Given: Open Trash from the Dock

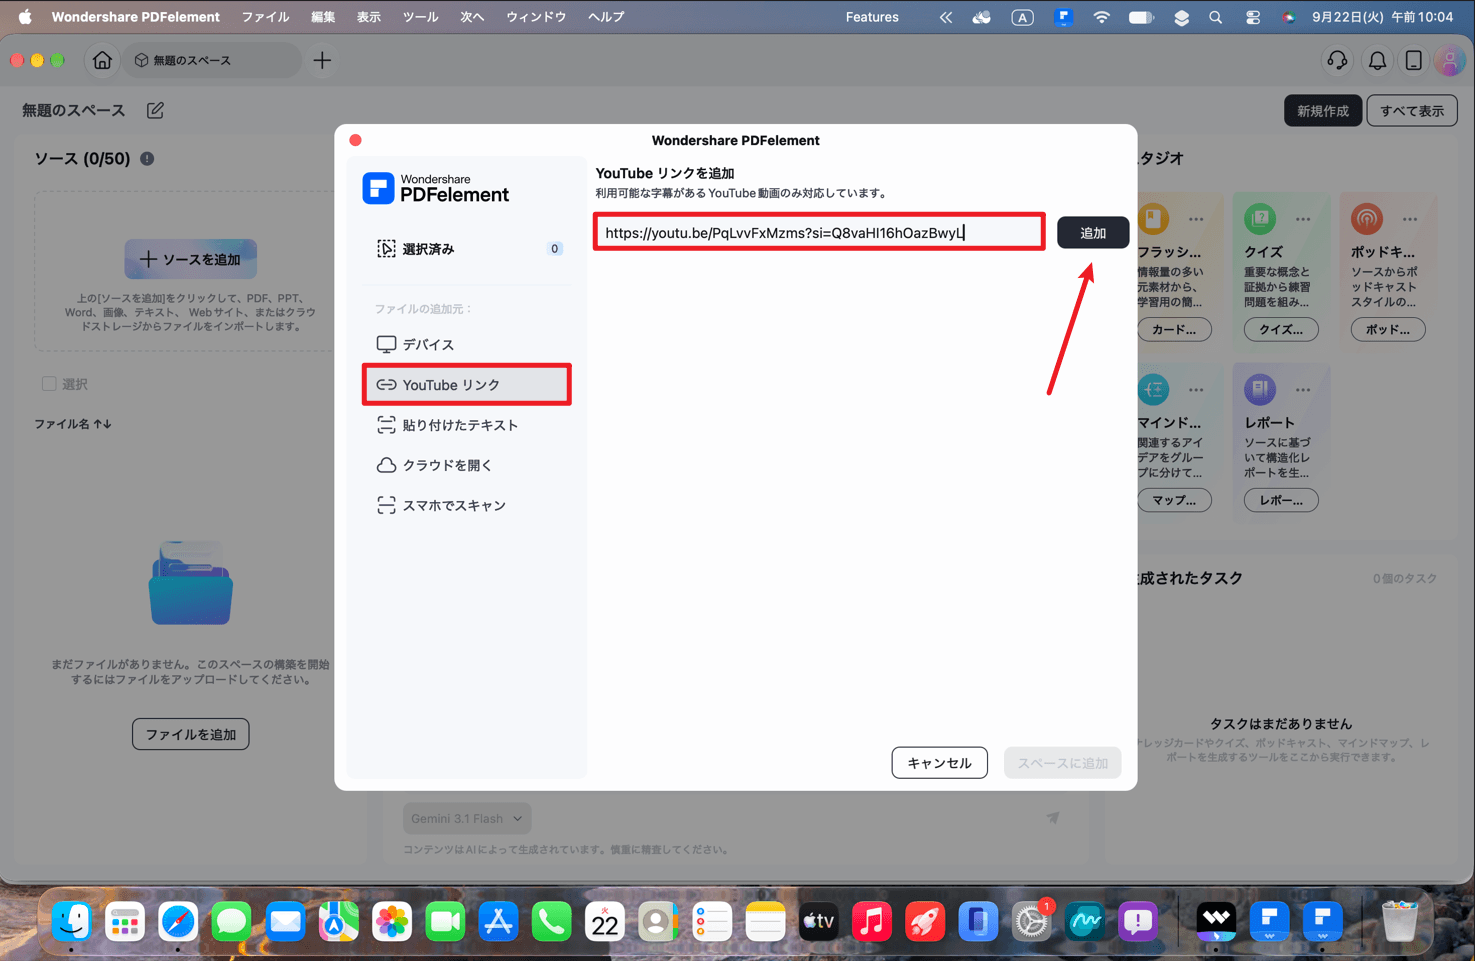Looking at the screenshot, I should tap(1399, 921).
